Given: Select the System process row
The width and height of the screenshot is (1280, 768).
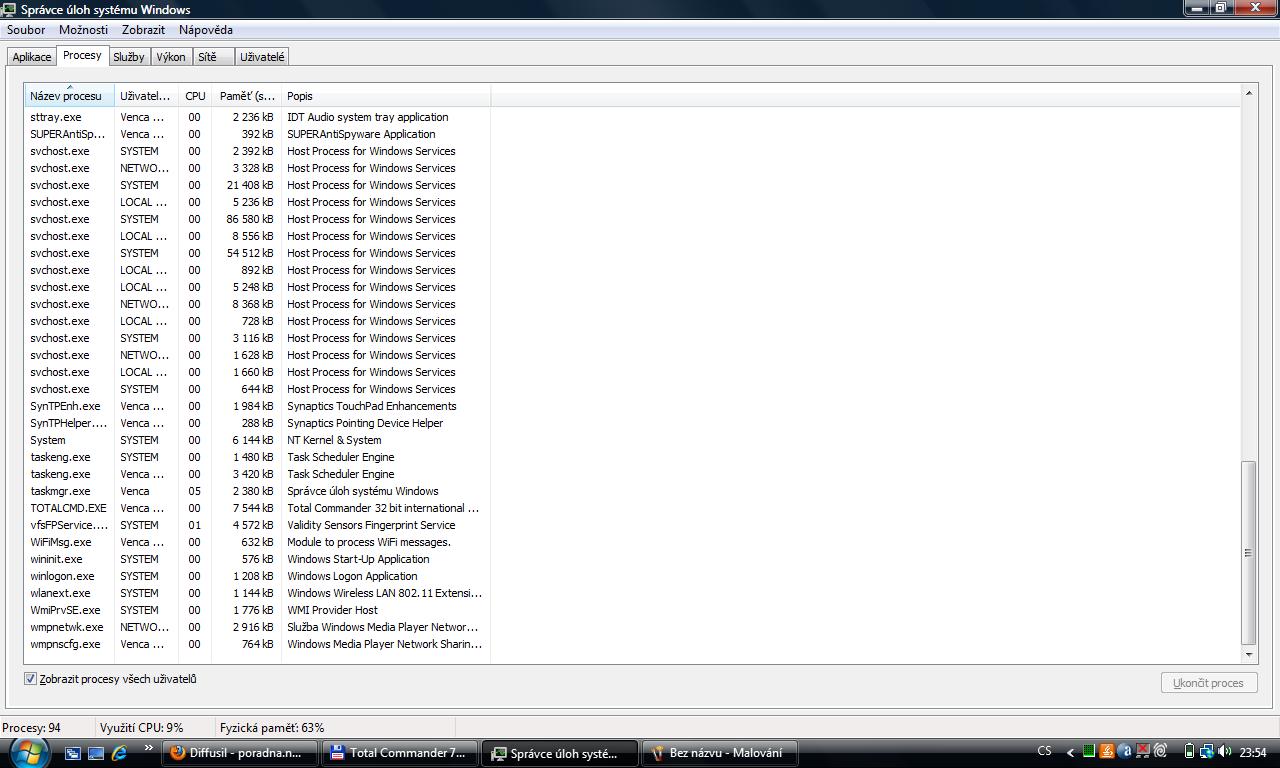Looking at the screenshot, I should point(257,440).
